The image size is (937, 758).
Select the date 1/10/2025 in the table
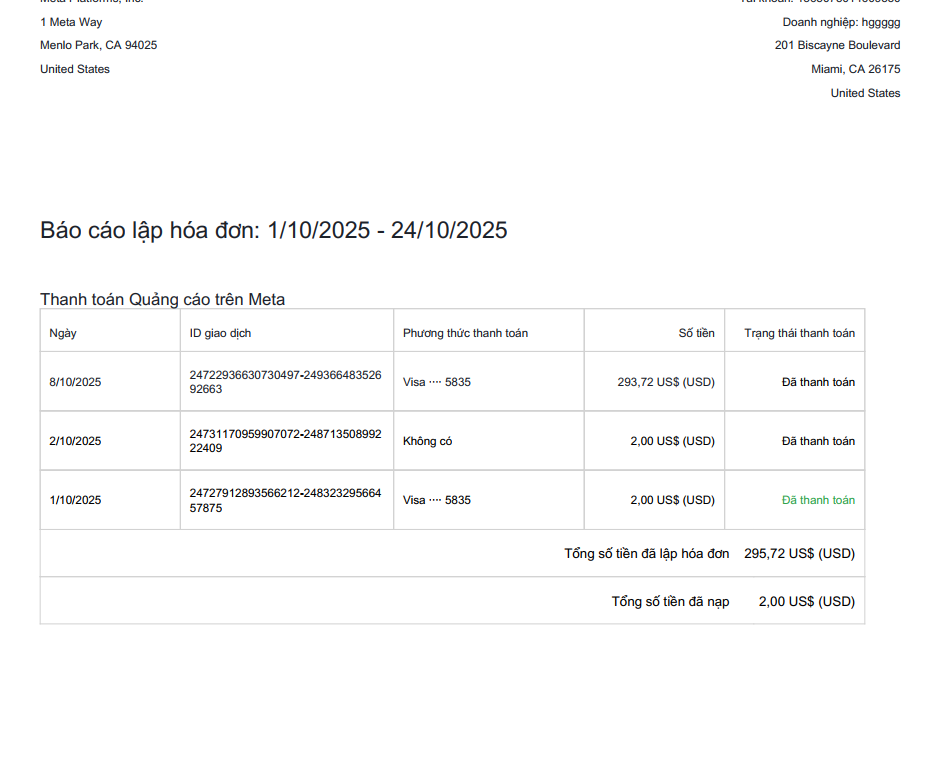click(75, 500)
